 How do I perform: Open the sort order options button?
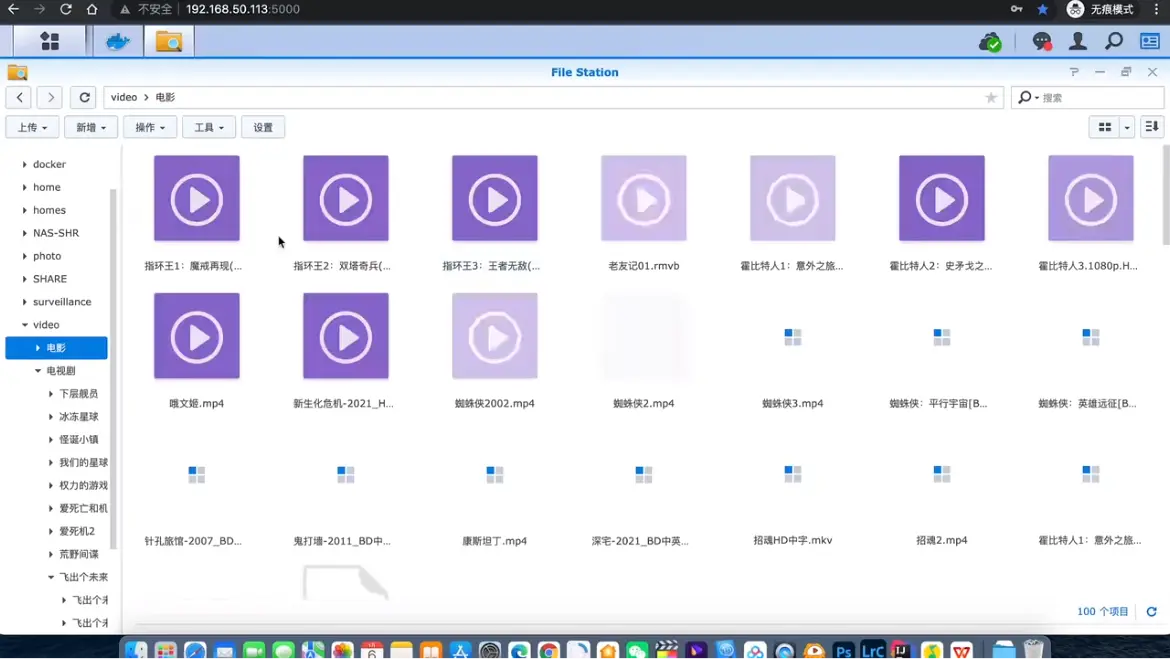coord(1152,127)
